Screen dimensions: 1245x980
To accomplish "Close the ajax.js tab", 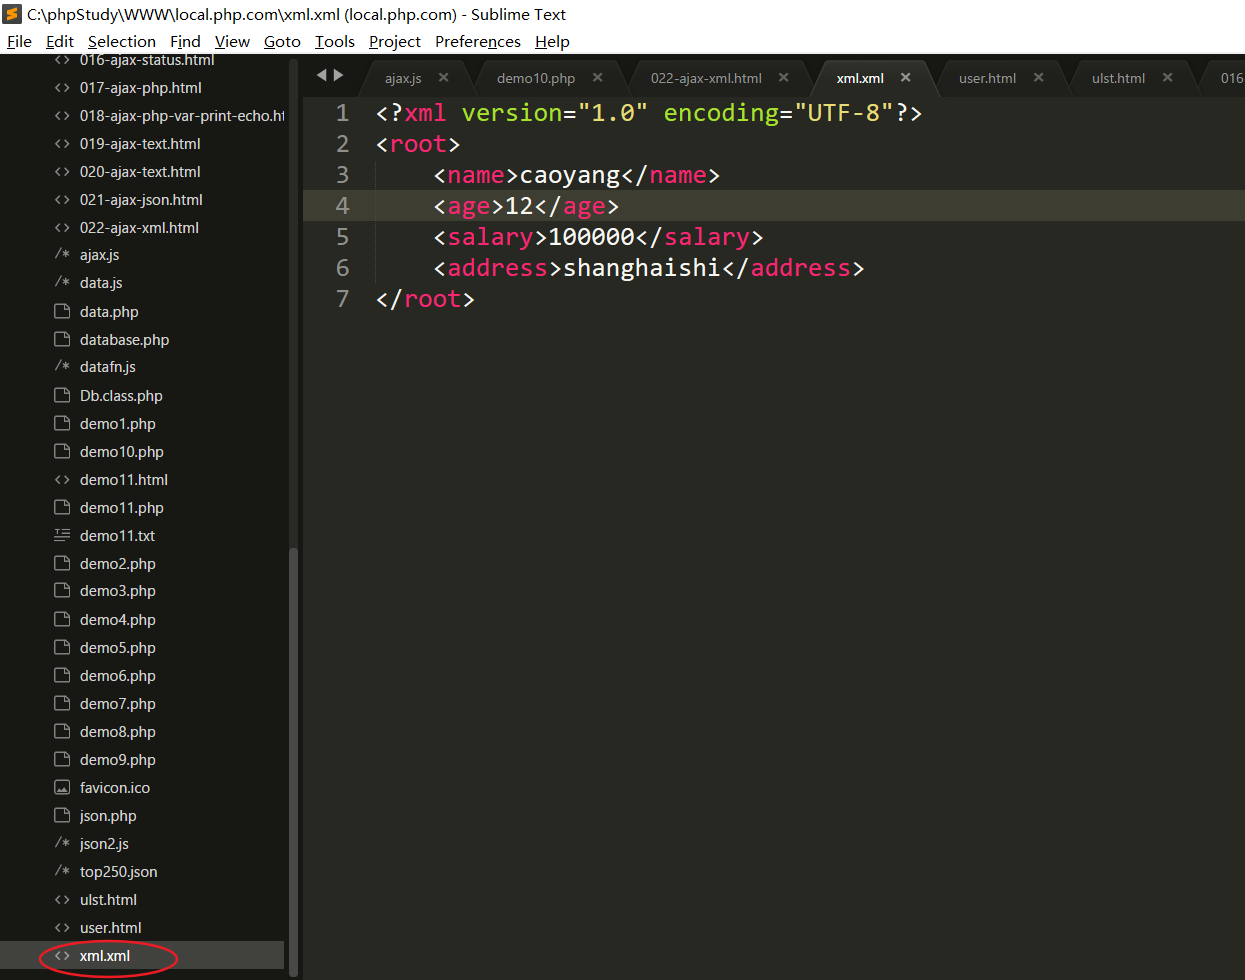I will click(x=443, y=78).
